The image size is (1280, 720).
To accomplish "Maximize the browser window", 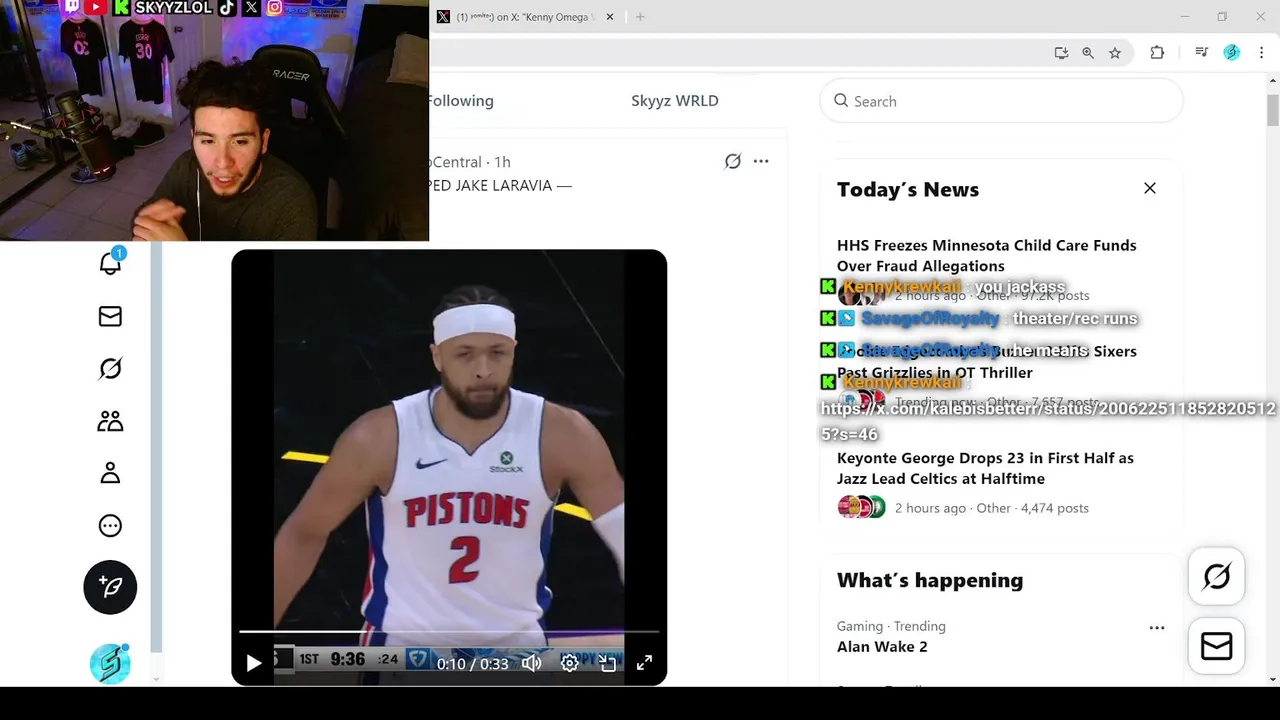I will click(x=1222, y=17).
